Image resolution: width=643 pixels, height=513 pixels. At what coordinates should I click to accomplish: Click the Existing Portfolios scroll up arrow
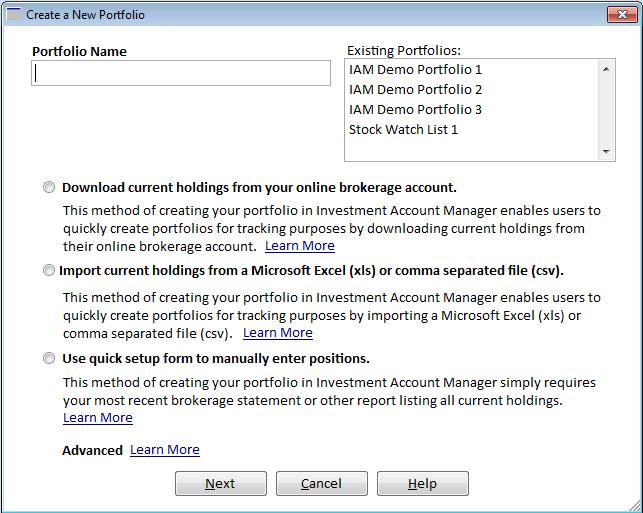click(x=606, y=69)
